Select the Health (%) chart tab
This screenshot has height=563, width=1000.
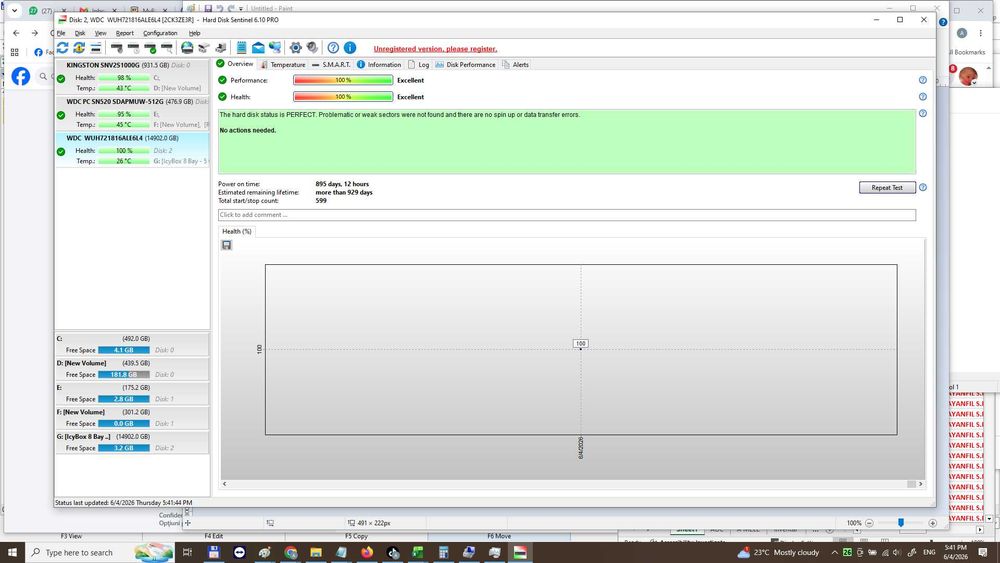pyautogui.click(x=237, y=231)
